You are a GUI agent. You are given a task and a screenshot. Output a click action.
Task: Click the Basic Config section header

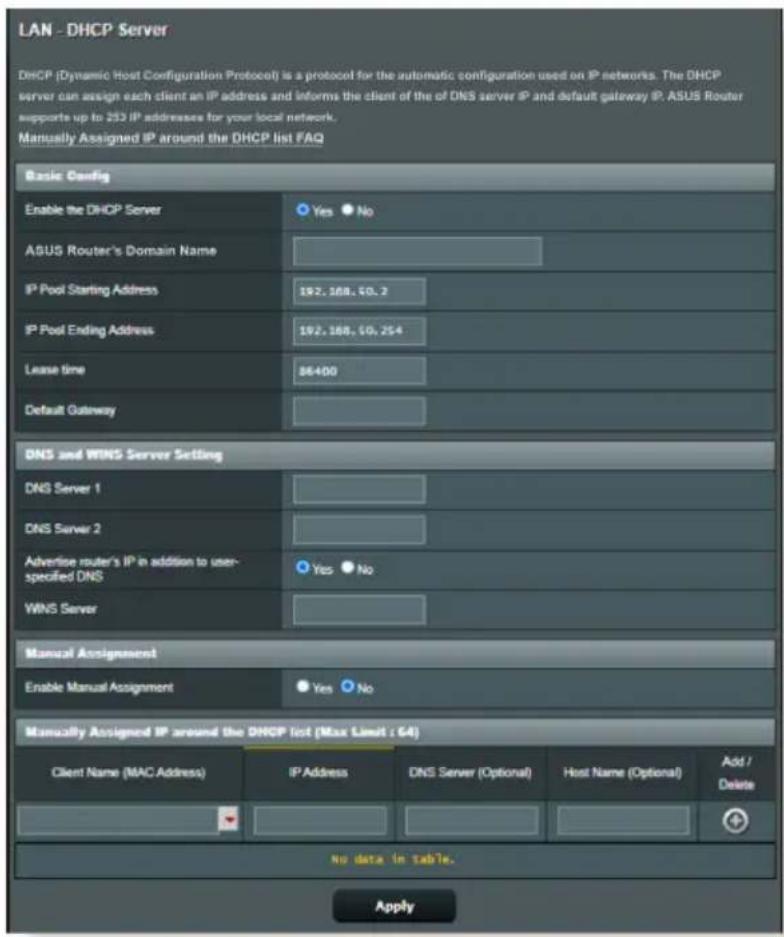point(395,176)
